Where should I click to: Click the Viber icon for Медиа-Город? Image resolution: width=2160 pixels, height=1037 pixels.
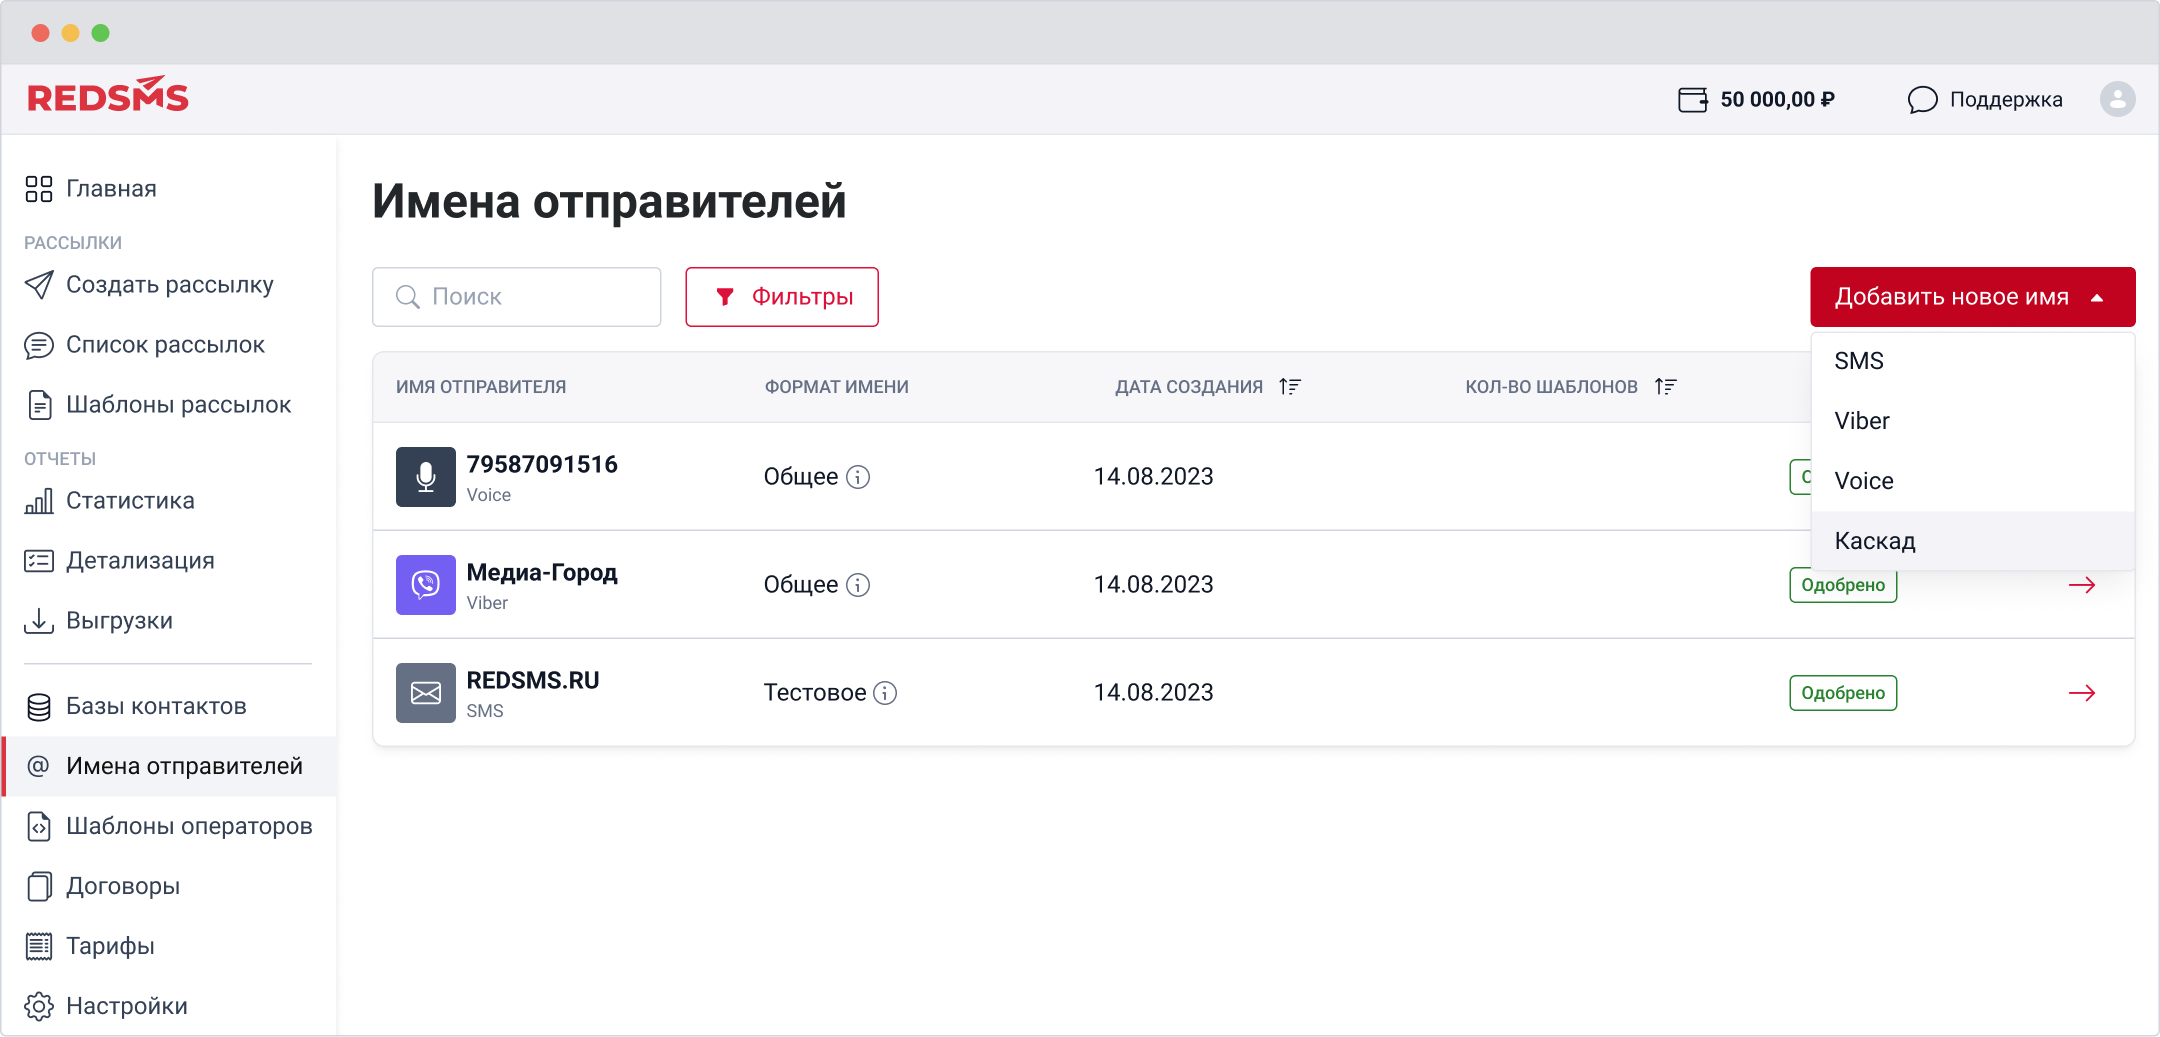(426, 585)
